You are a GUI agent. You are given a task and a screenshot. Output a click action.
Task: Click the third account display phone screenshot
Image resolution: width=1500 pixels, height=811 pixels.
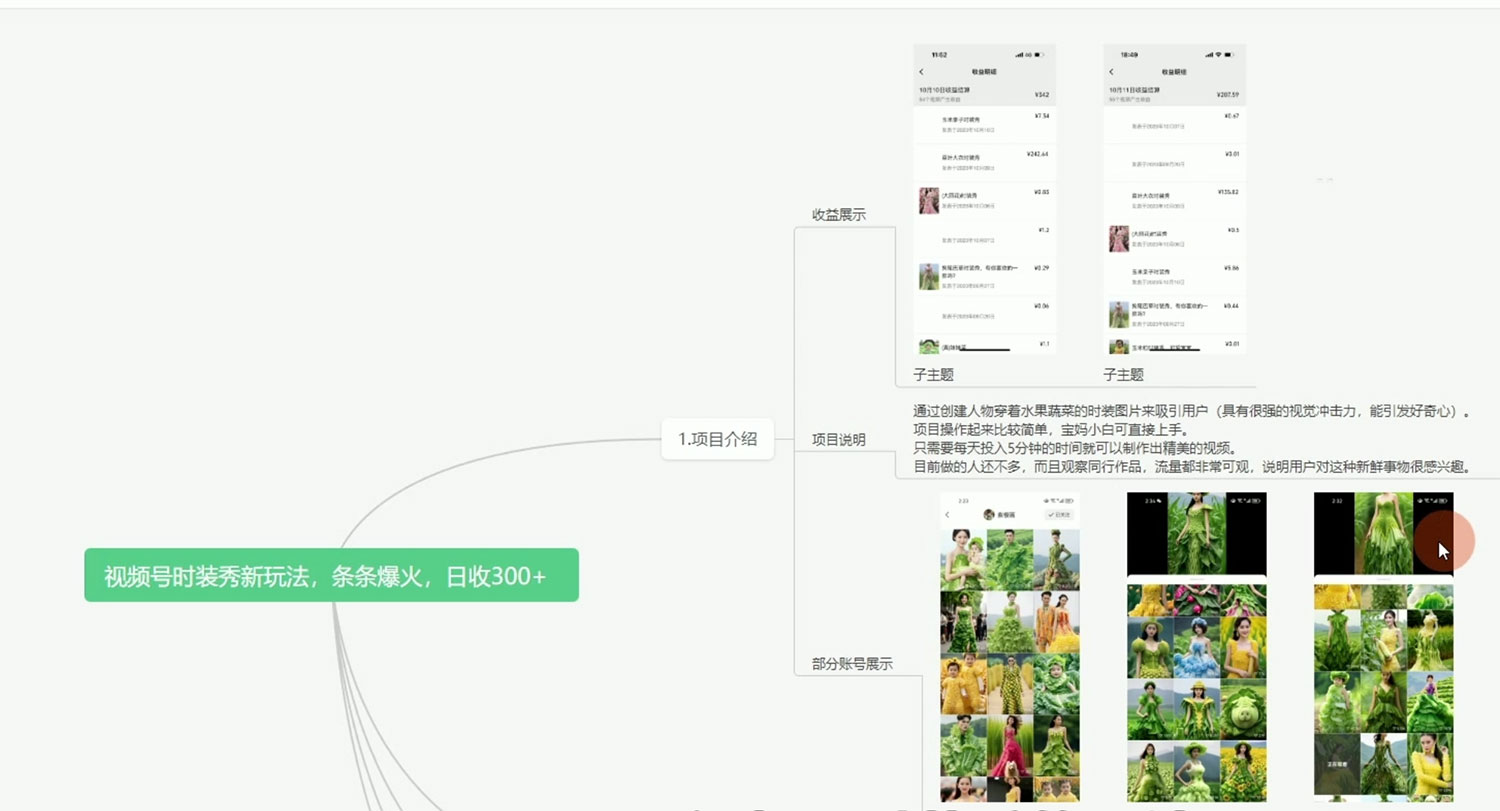tap(1383, 650)
